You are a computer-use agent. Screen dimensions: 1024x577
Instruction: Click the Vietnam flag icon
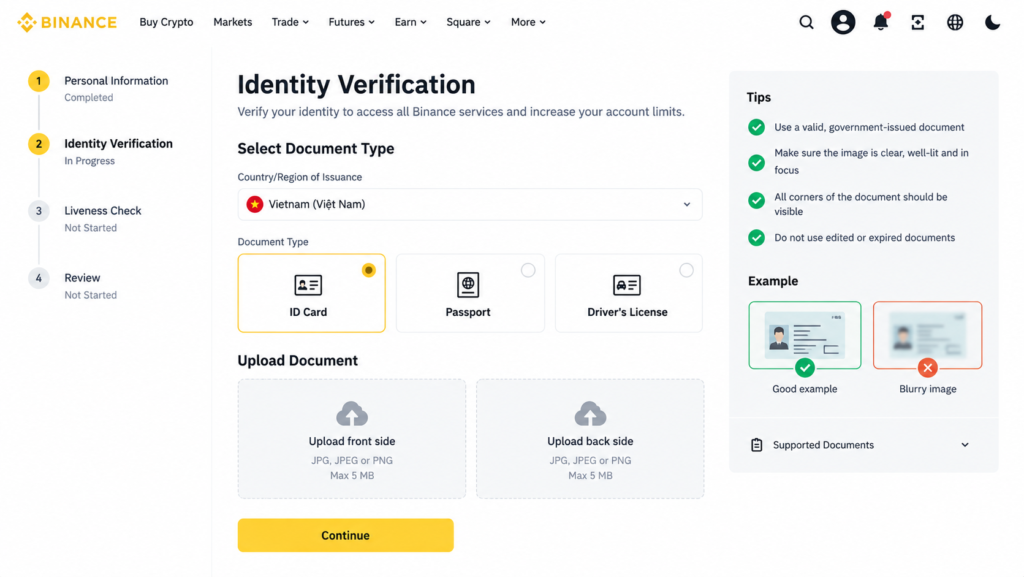[255, 204]
